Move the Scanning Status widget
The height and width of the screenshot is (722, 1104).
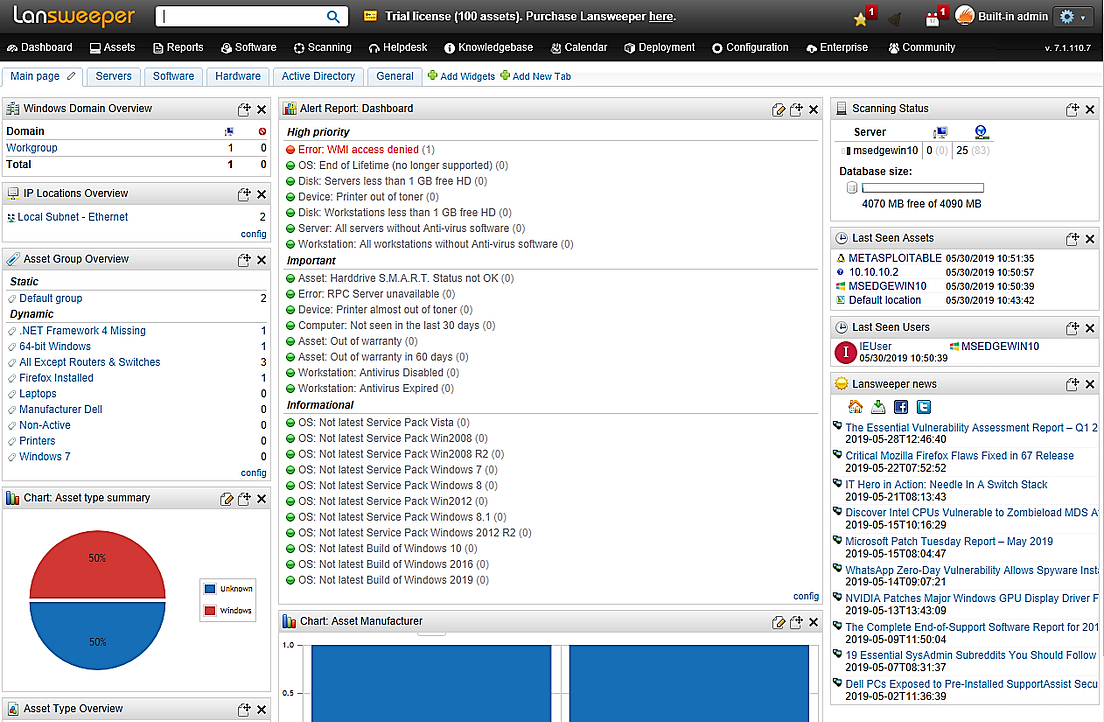(x=1072, y=109)
